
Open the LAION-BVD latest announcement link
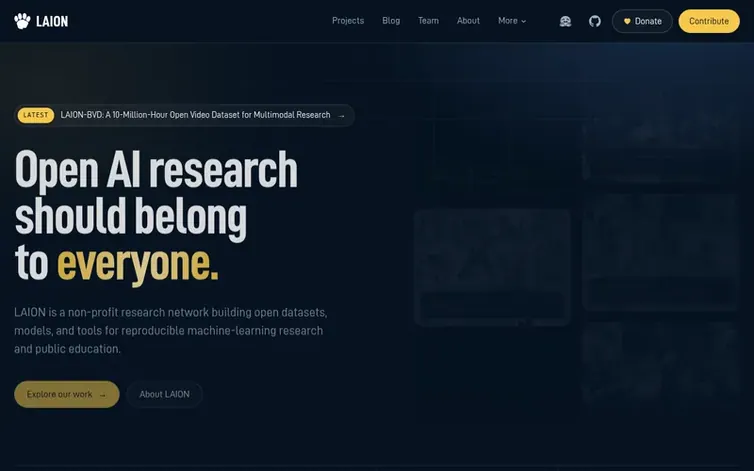point(185,115)
